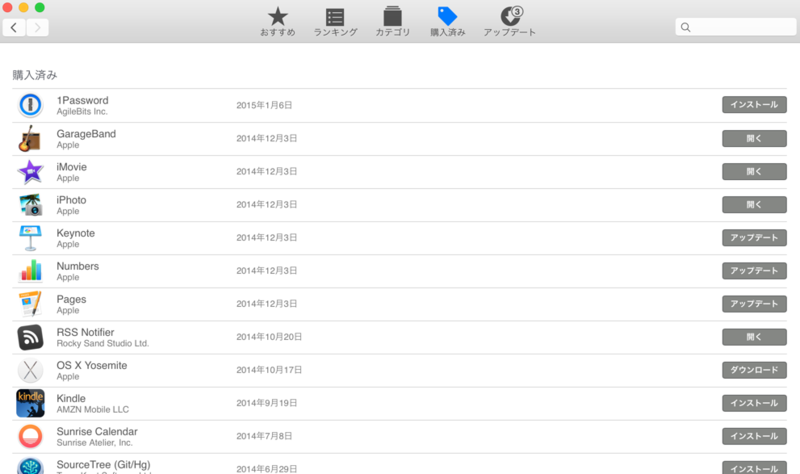This screenshot has width=800, height=474.
Task: Click the SourceTree app icon
Action: (31, 466)
